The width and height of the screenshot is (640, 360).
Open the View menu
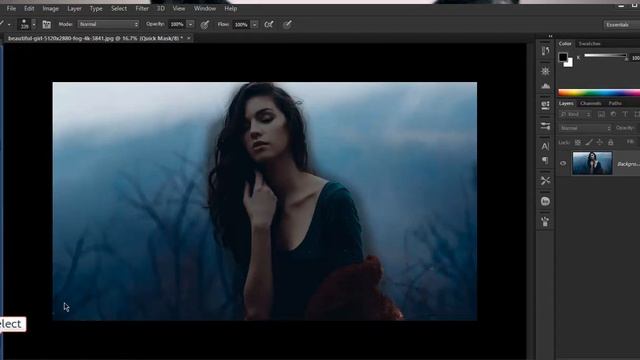tap(179, 8)
